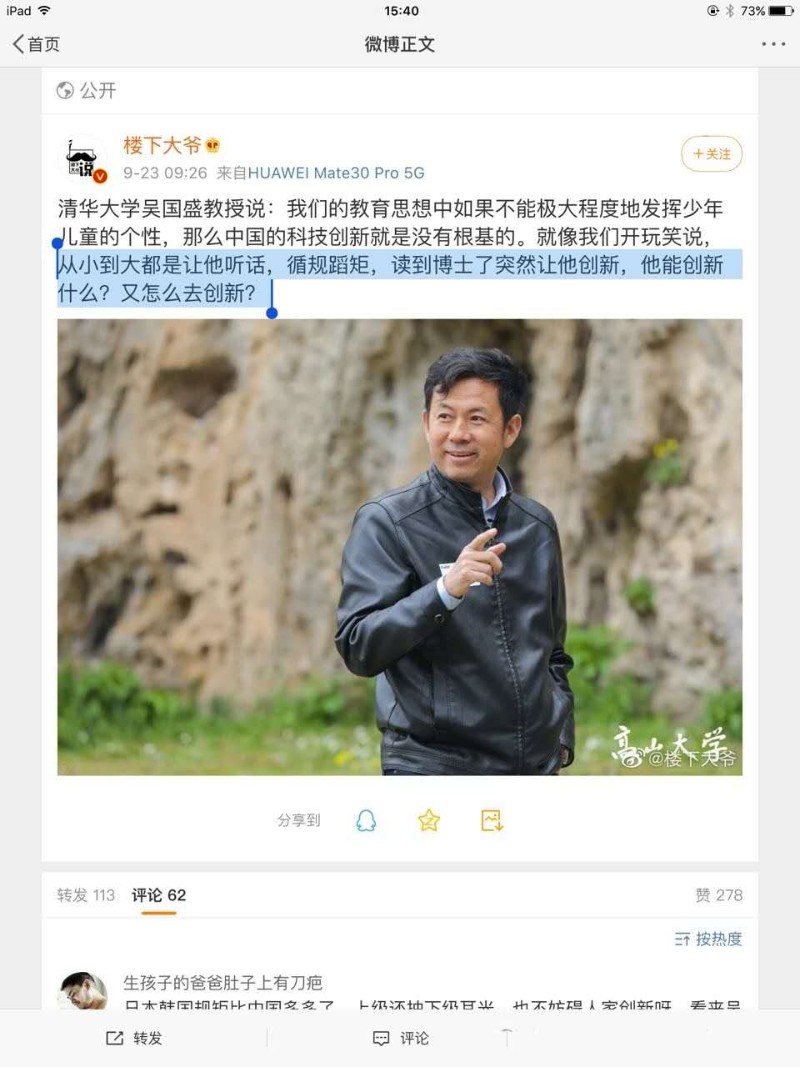
Task: Switch to the 转发 113 tab
Action: click(x=86, y=895)
